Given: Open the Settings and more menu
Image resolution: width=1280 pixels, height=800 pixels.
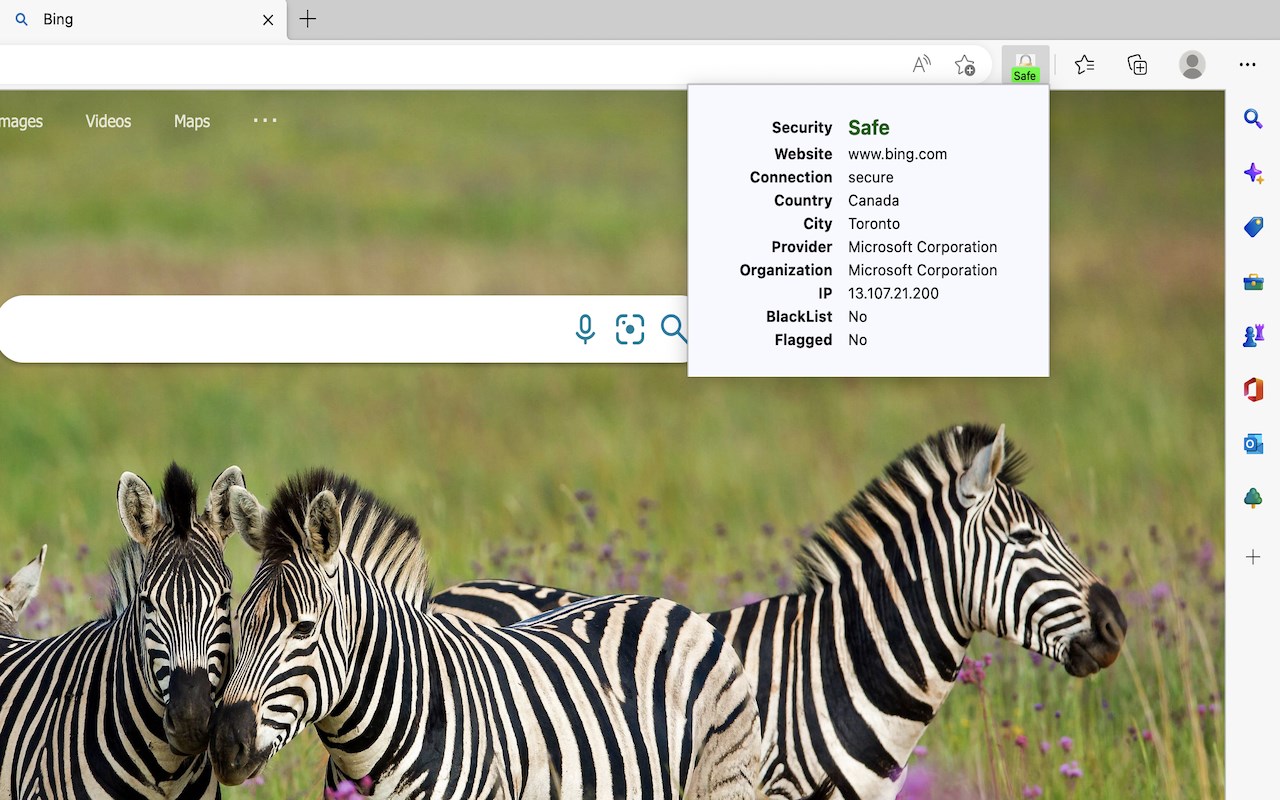Looking at the screenshot, I should [1247, 65].
